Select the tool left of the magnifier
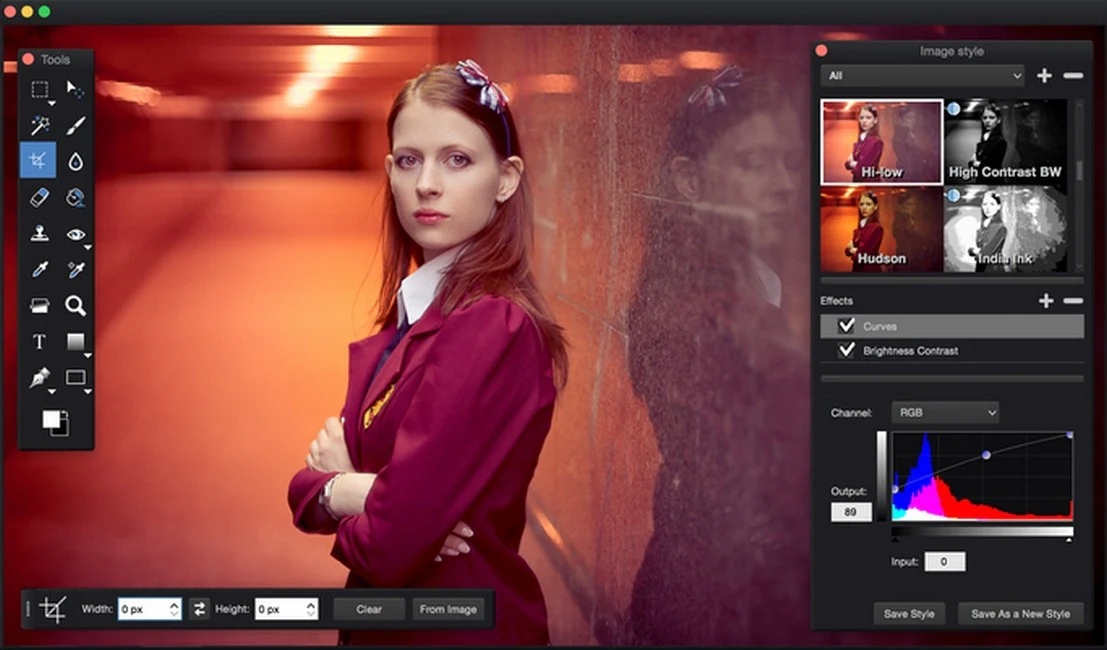 point(40,306)
